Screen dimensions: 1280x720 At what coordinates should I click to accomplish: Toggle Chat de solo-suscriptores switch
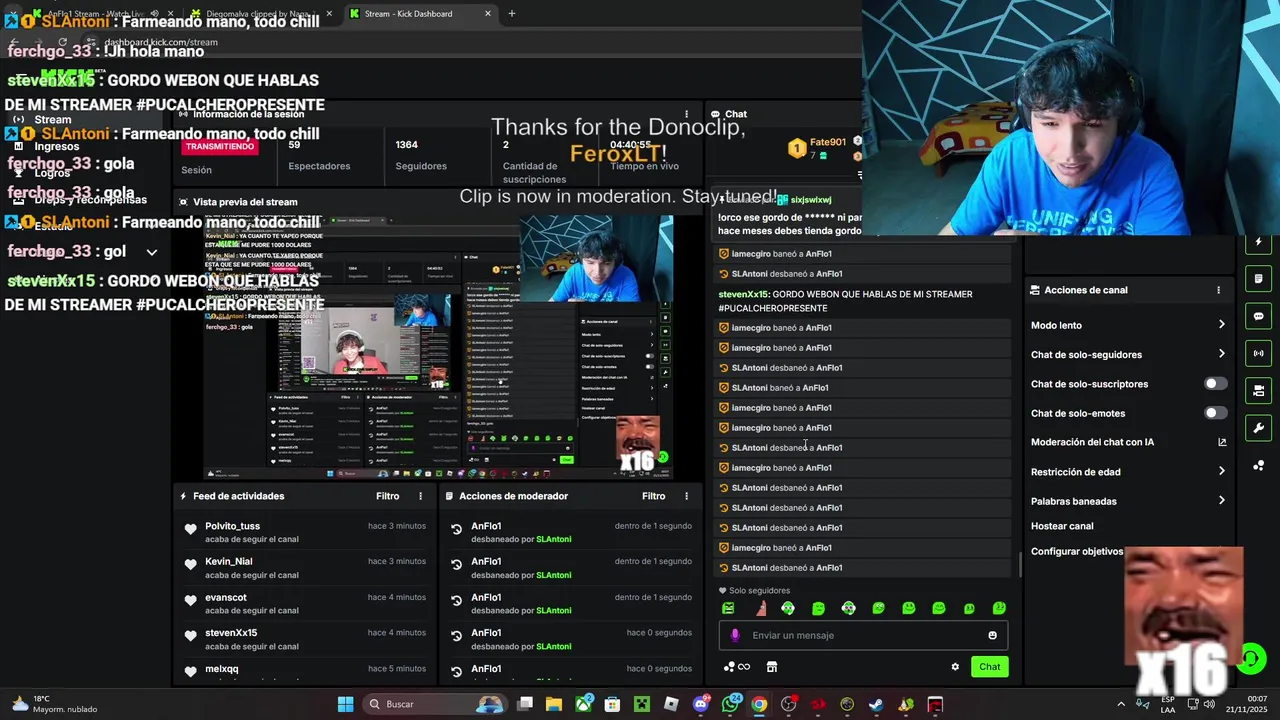[1215, 384]
